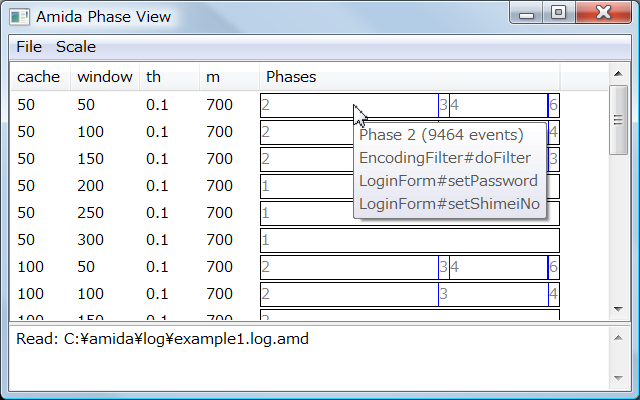Maximize the Amida Phase View window
Screen dimensions: 640x400
point(559,14)
